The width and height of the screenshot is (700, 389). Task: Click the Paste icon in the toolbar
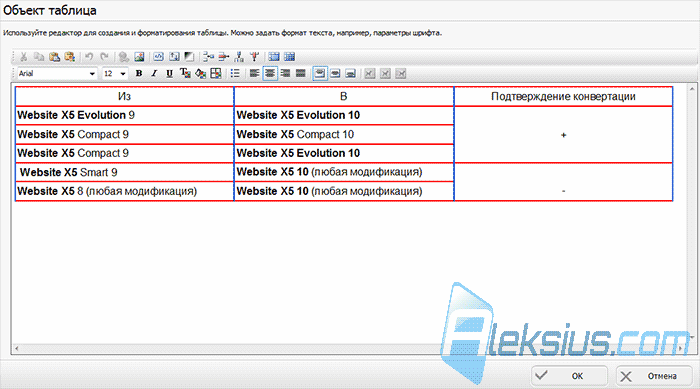pyautogui.click(x=54, y=57)
